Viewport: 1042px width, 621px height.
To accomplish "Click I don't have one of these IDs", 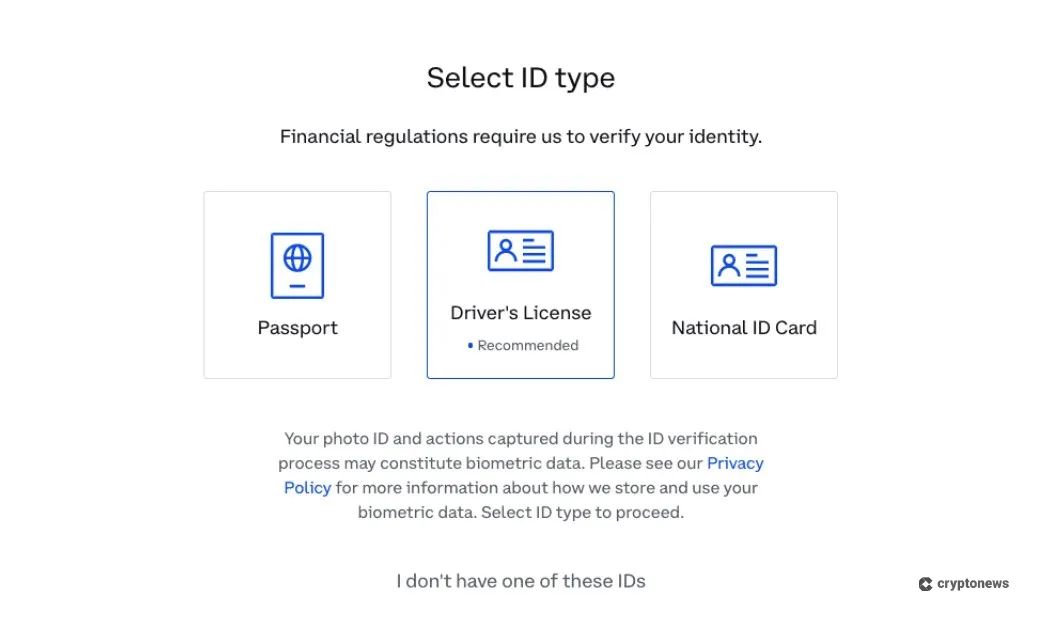I will [521, 580].
